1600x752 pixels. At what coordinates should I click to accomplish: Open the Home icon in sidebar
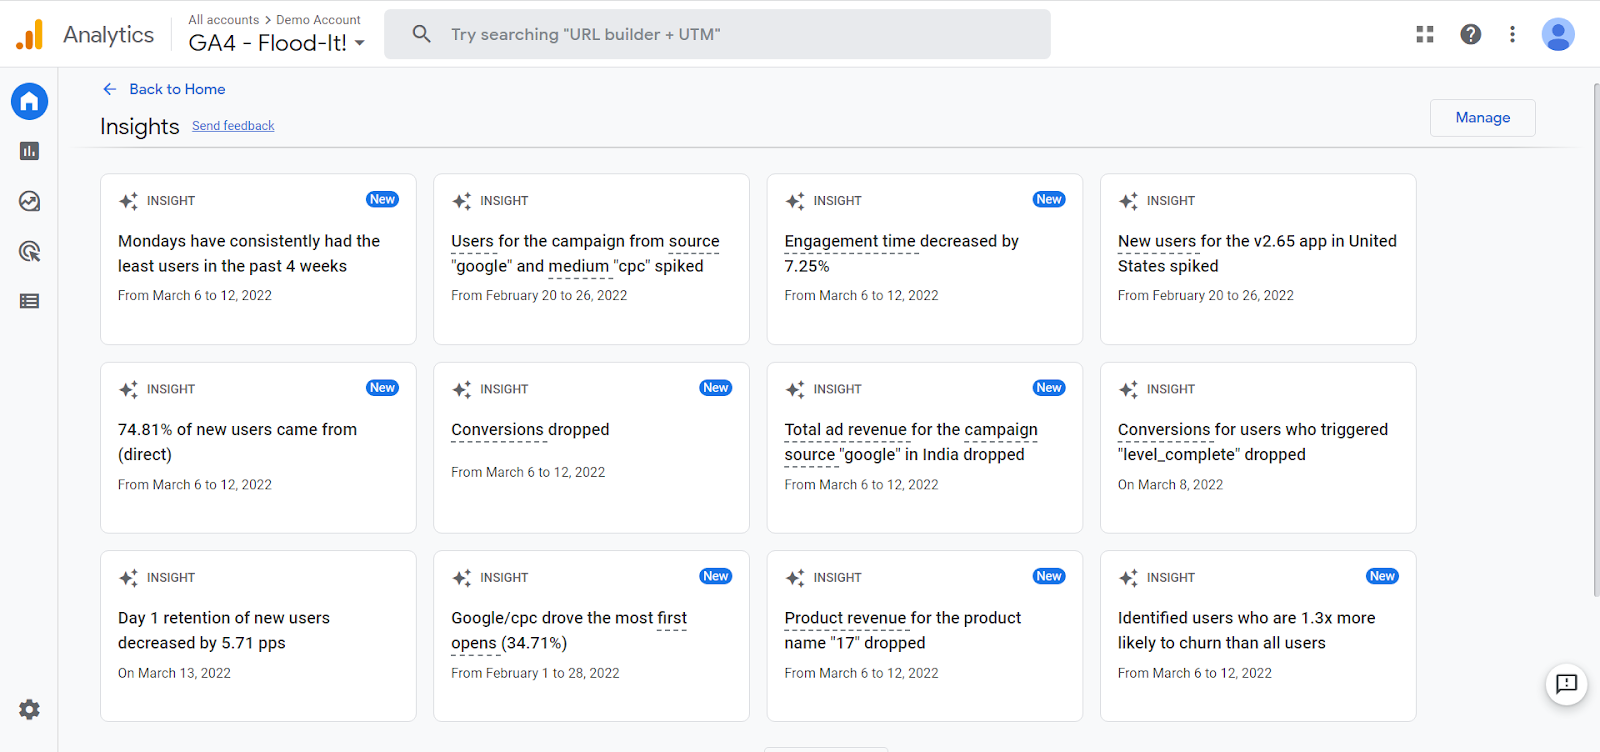(x=29, y=101)
